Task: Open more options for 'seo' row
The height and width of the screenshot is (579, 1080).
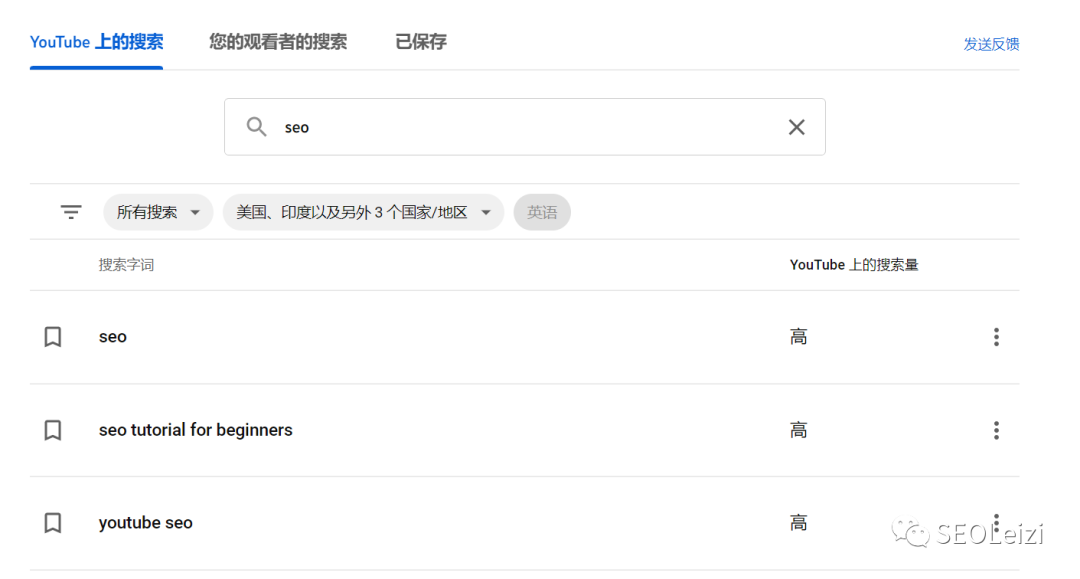Action: (996, 337)
